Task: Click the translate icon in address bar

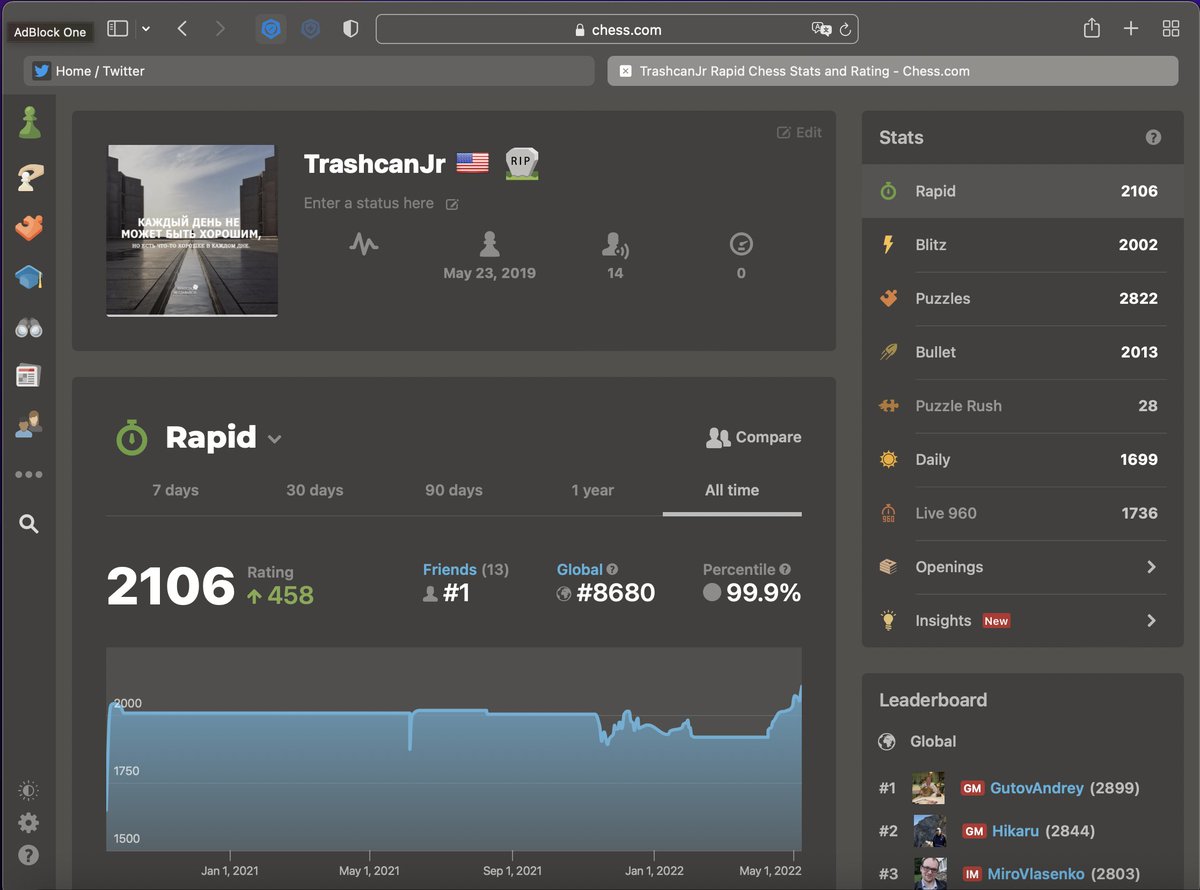Action: (821, 30)
